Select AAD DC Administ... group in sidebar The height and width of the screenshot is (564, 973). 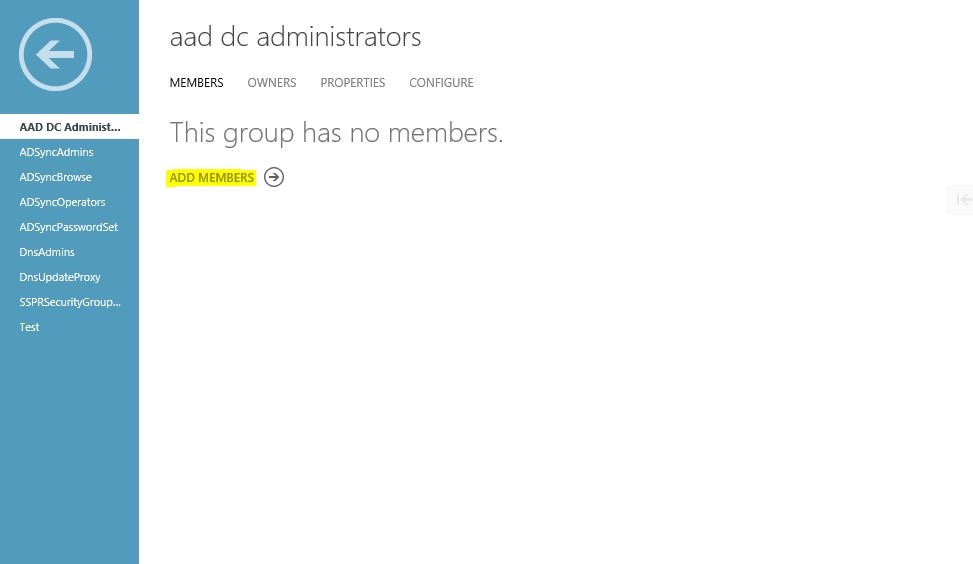(x=70, y=127)
